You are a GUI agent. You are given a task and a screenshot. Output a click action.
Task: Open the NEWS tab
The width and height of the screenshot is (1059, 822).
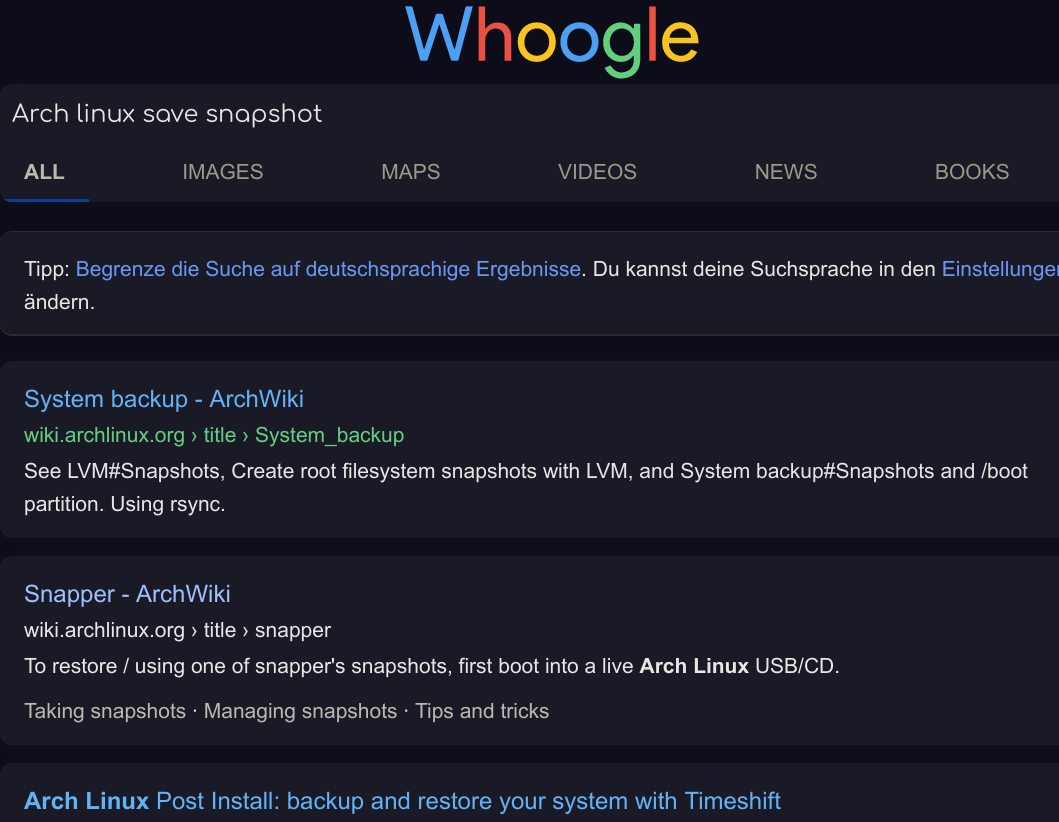(785, 172)
